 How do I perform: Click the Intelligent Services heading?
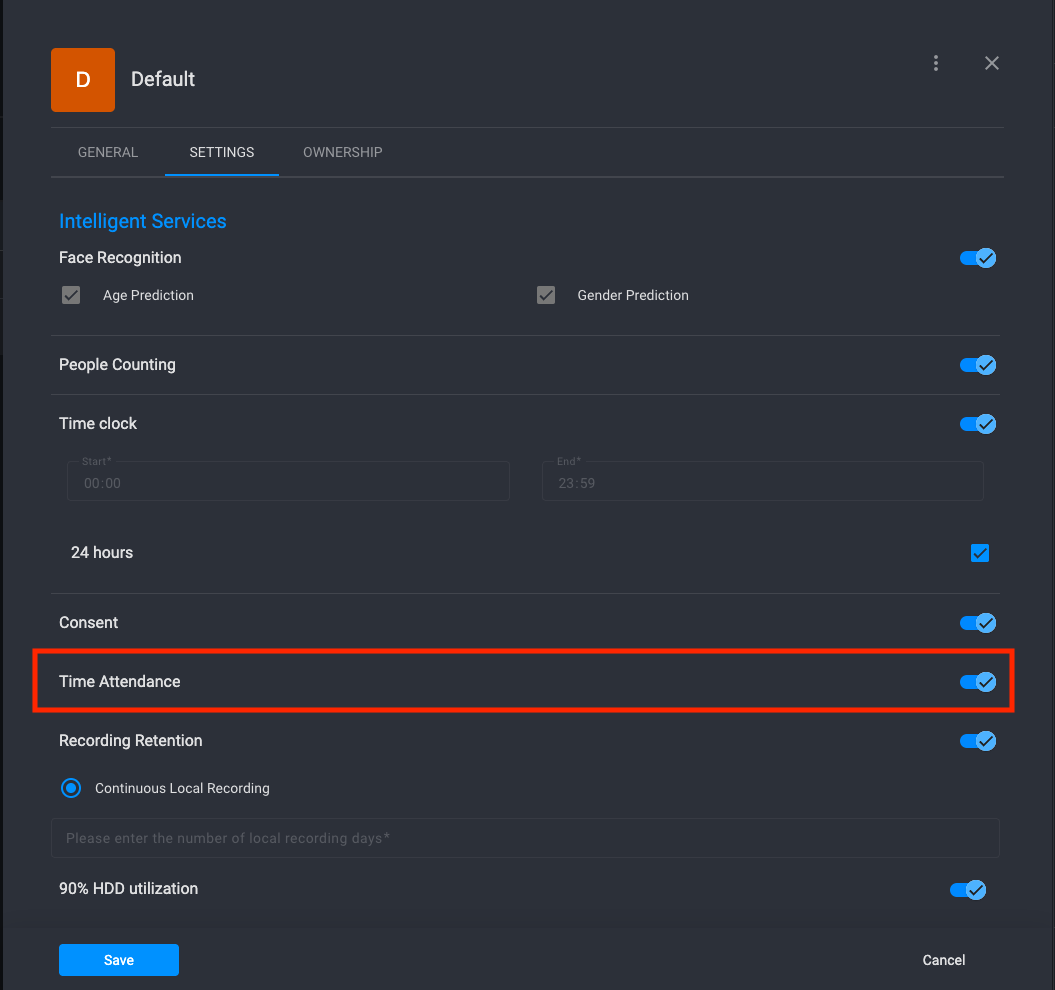click(x=143, y=221)
